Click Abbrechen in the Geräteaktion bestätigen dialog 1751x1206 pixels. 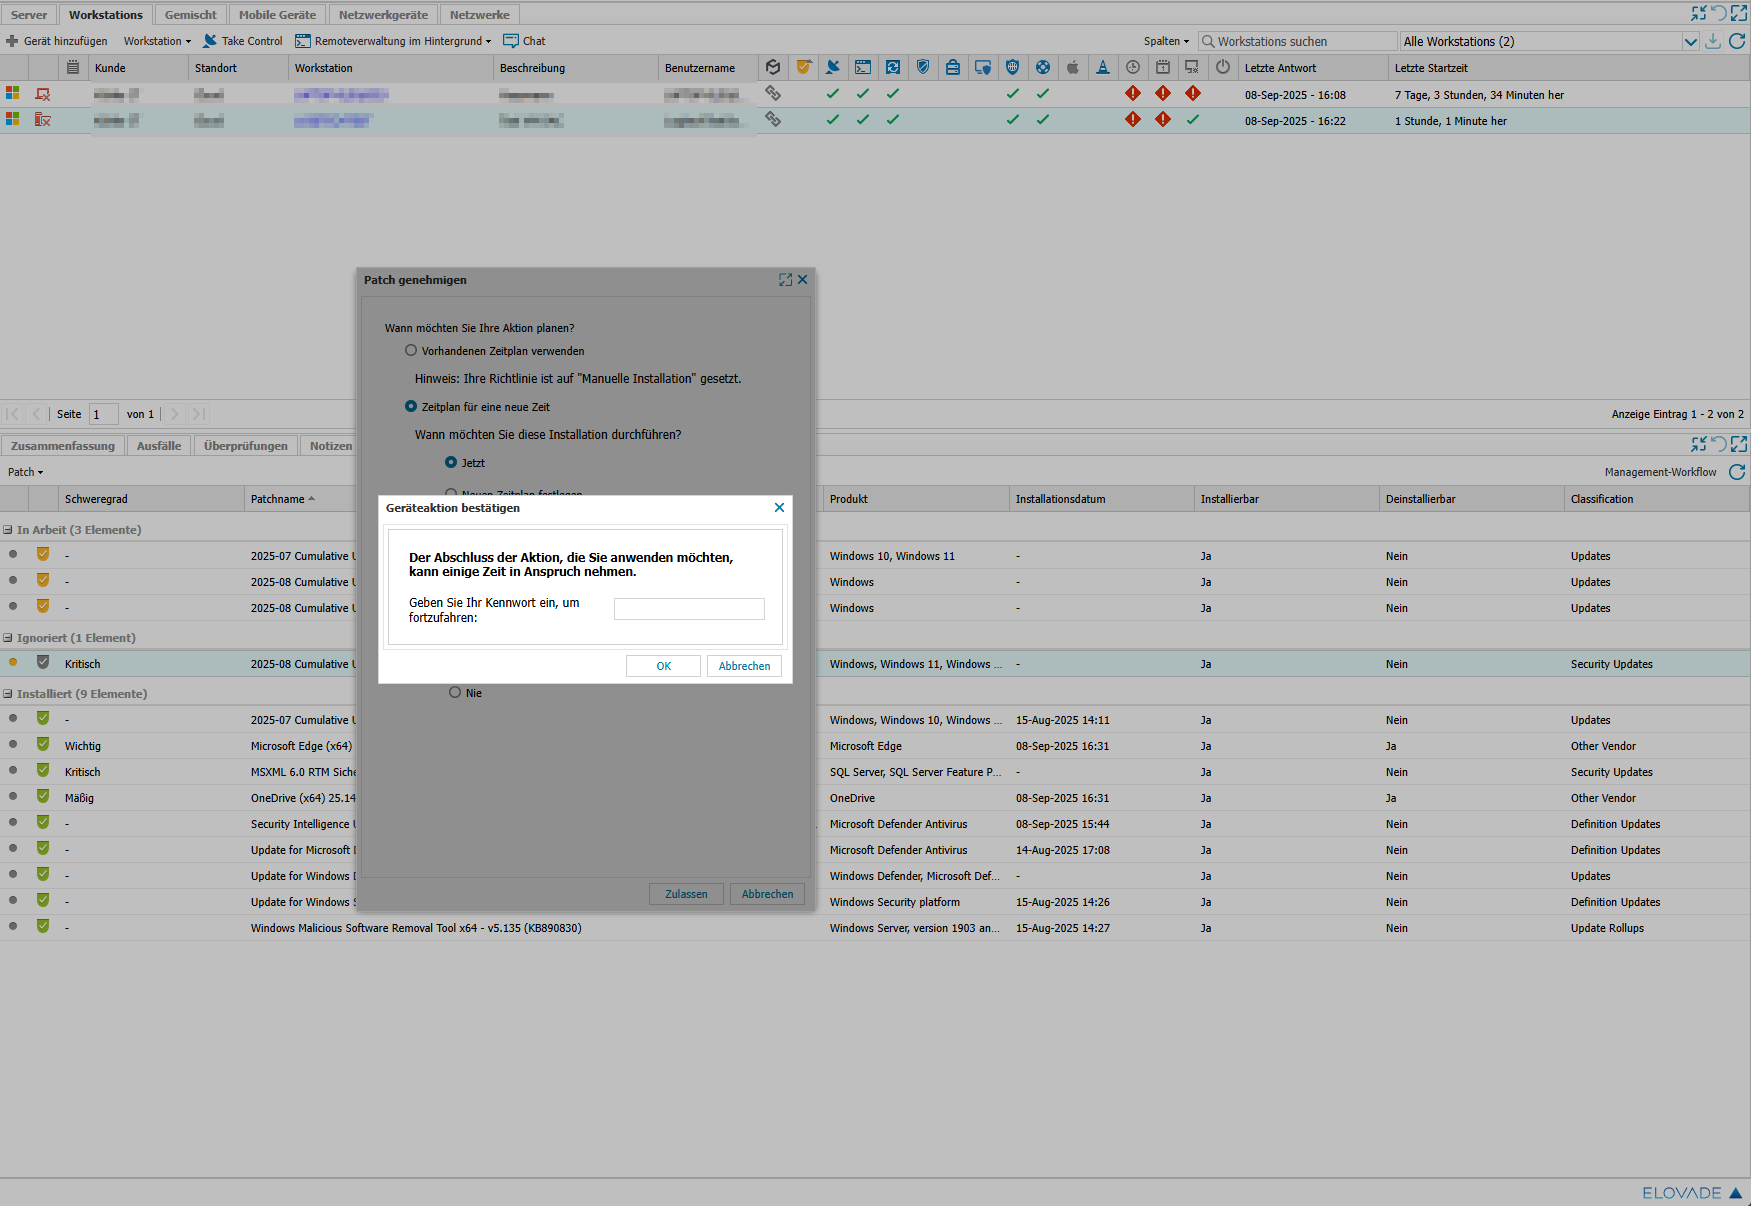pos(744,666)
